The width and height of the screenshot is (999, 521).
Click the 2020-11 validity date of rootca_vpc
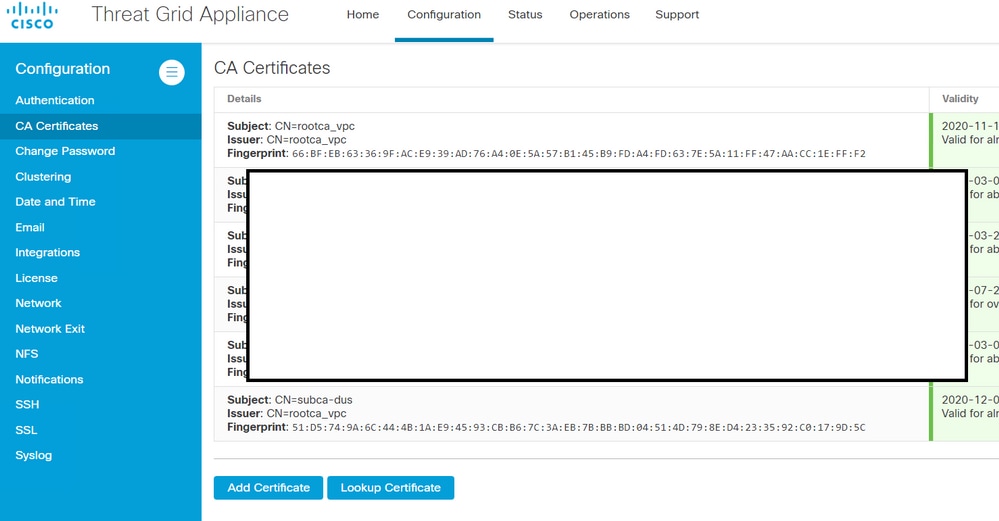(970, 126)
